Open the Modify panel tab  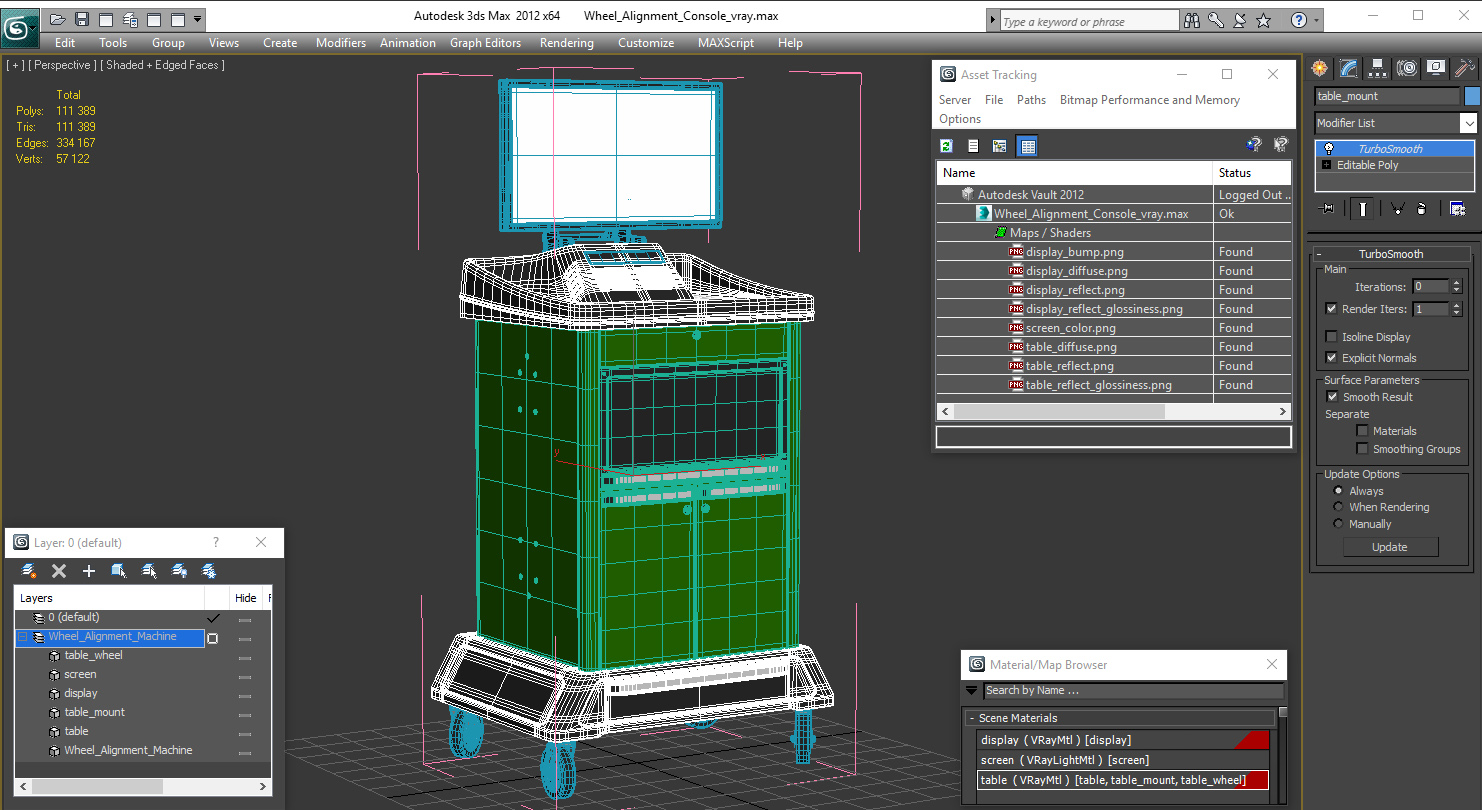click(x=1349, y=68)
